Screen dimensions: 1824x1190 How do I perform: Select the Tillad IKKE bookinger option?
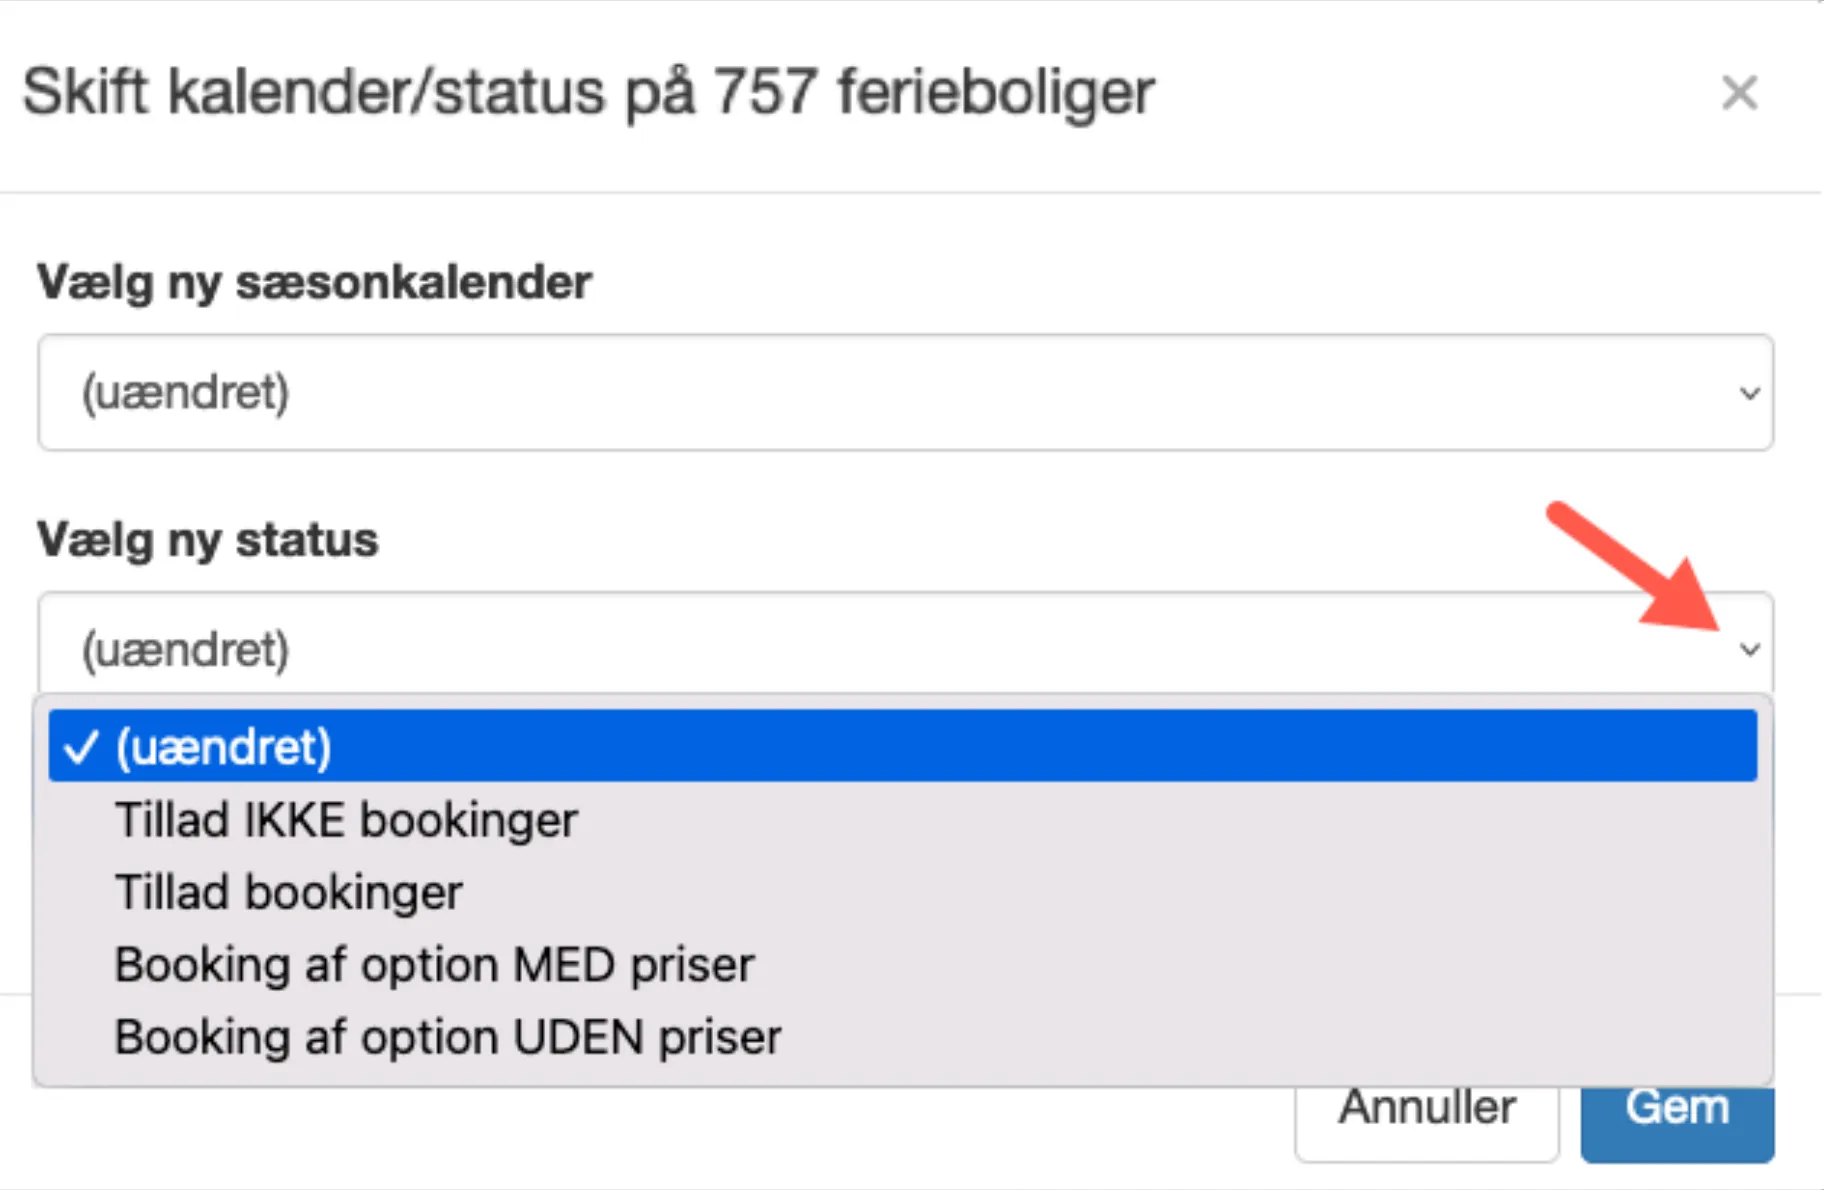click(x=346, y=820)
